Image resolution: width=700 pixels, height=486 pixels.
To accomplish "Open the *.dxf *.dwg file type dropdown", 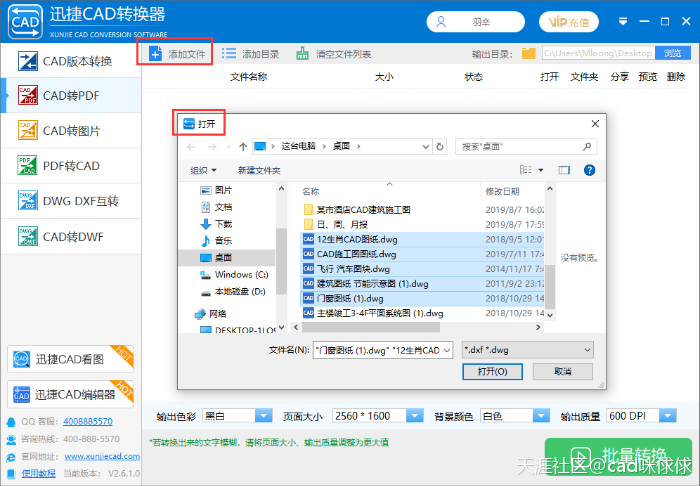I will (528, 350).
